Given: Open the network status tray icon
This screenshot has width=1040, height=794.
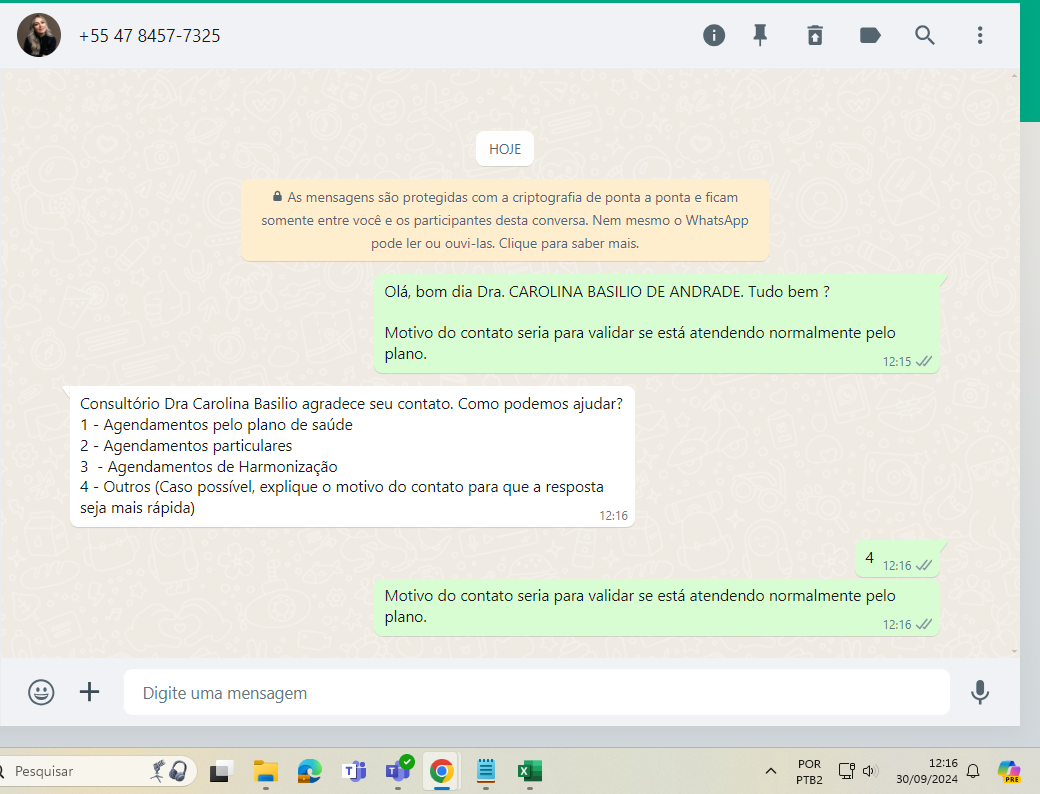Looking at the screenshot, I should click(x=847, y=771).
